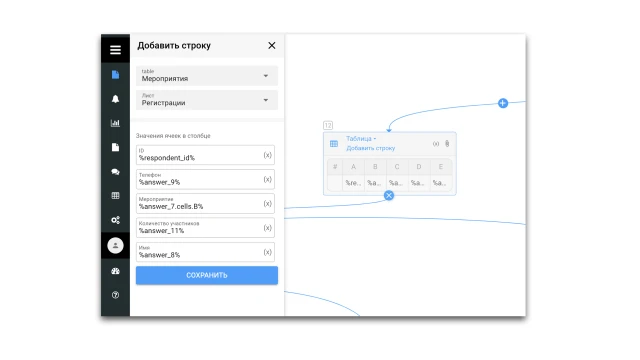Image resolution: width=640 pixels, height=360 pixels.
Task: Open the tables grid icon in sidebar
Action: [116, 196]
